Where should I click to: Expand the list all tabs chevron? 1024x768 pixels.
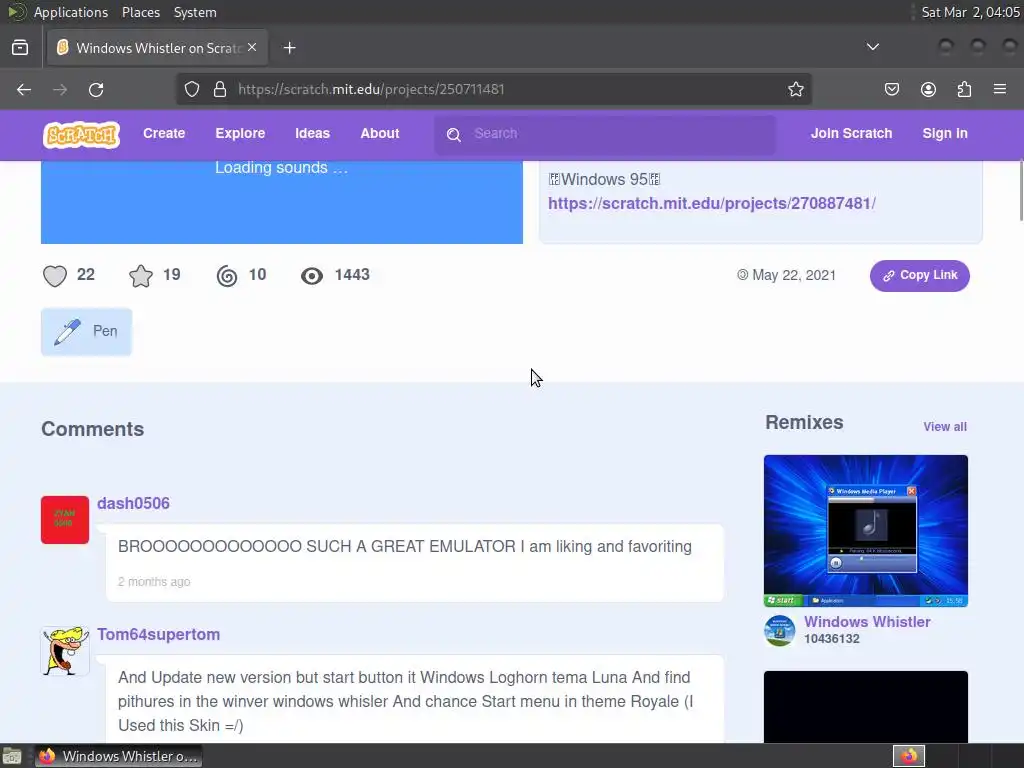[872, 47]
